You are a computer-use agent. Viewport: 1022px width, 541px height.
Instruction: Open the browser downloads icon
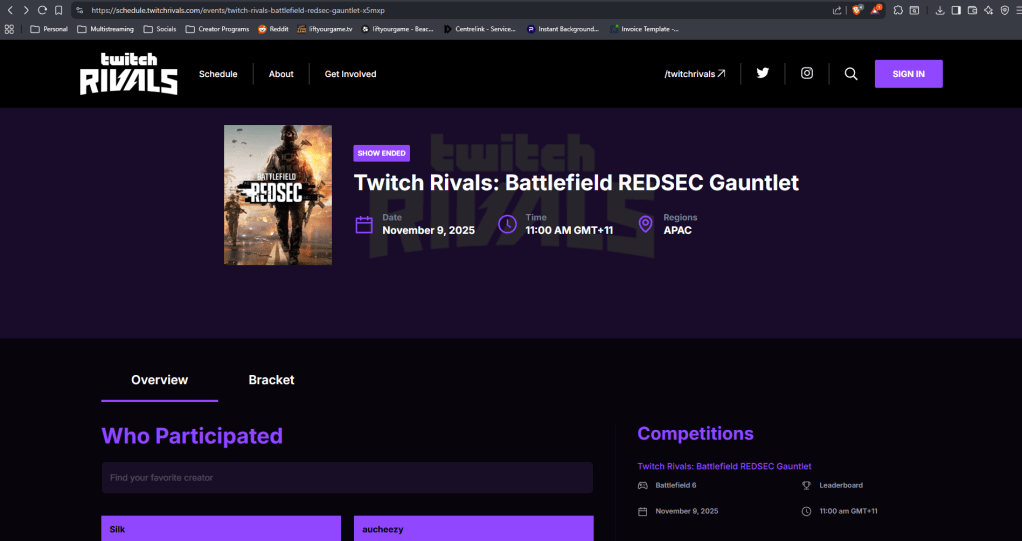939,10
